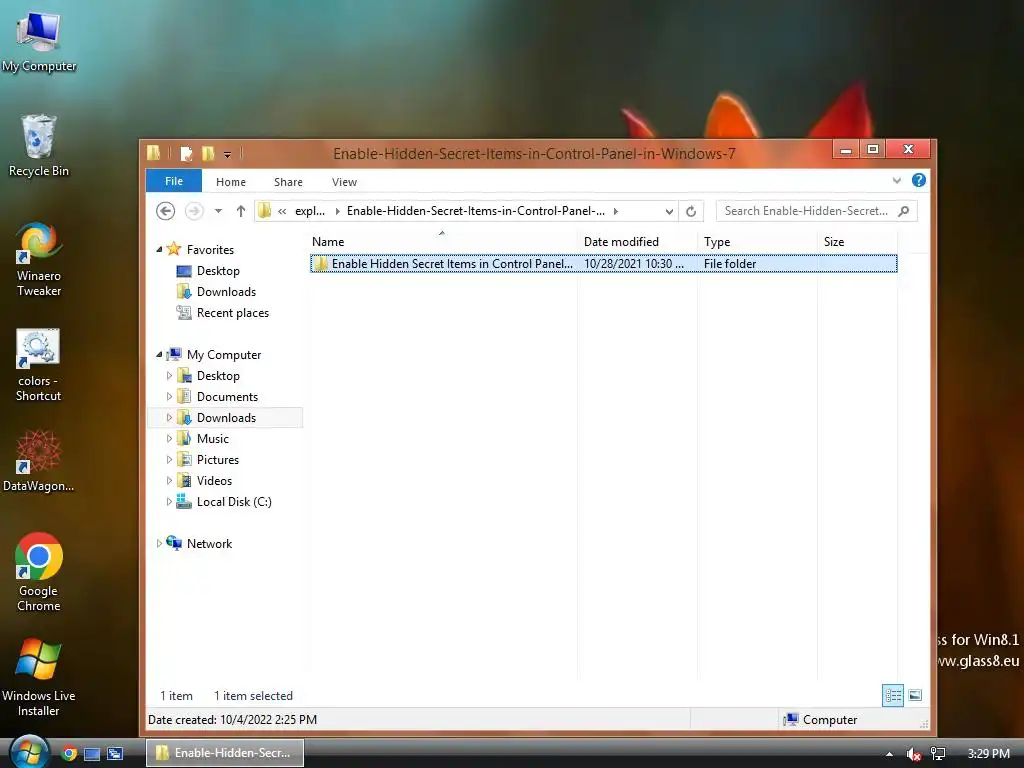1024x768 pixels.
Task: Select Videos in navigation pane
Action: 214,480
